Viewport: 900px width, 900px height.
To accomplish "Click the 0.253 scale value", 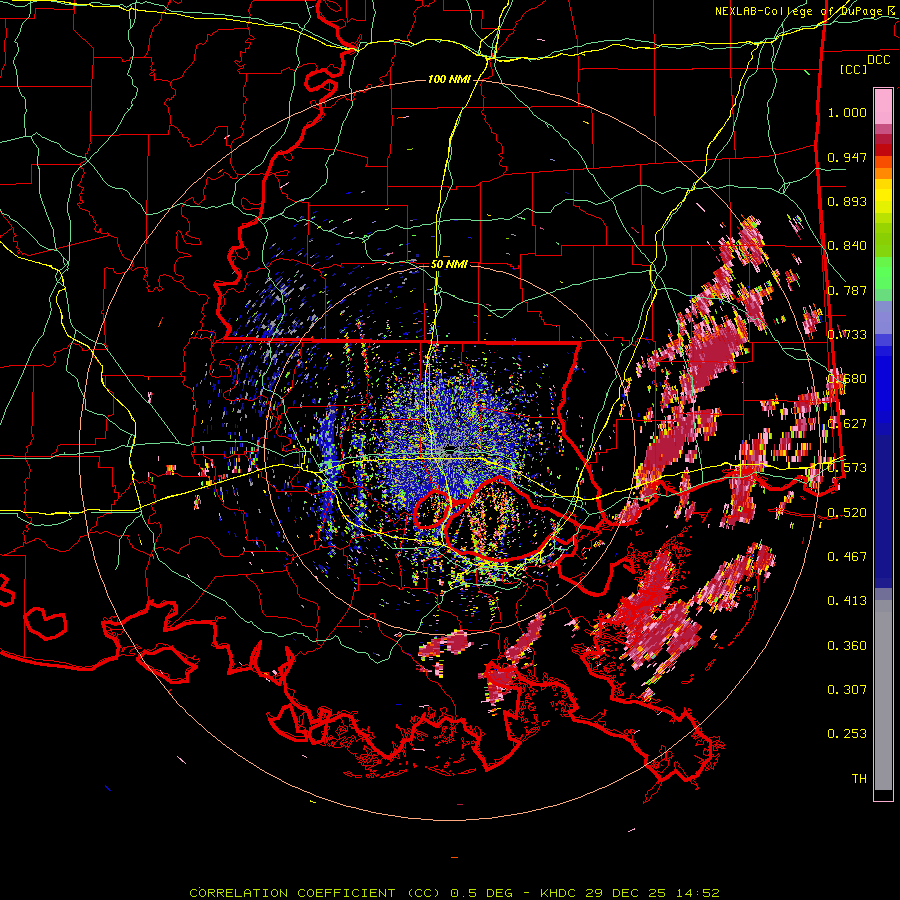I will point(847,734).
